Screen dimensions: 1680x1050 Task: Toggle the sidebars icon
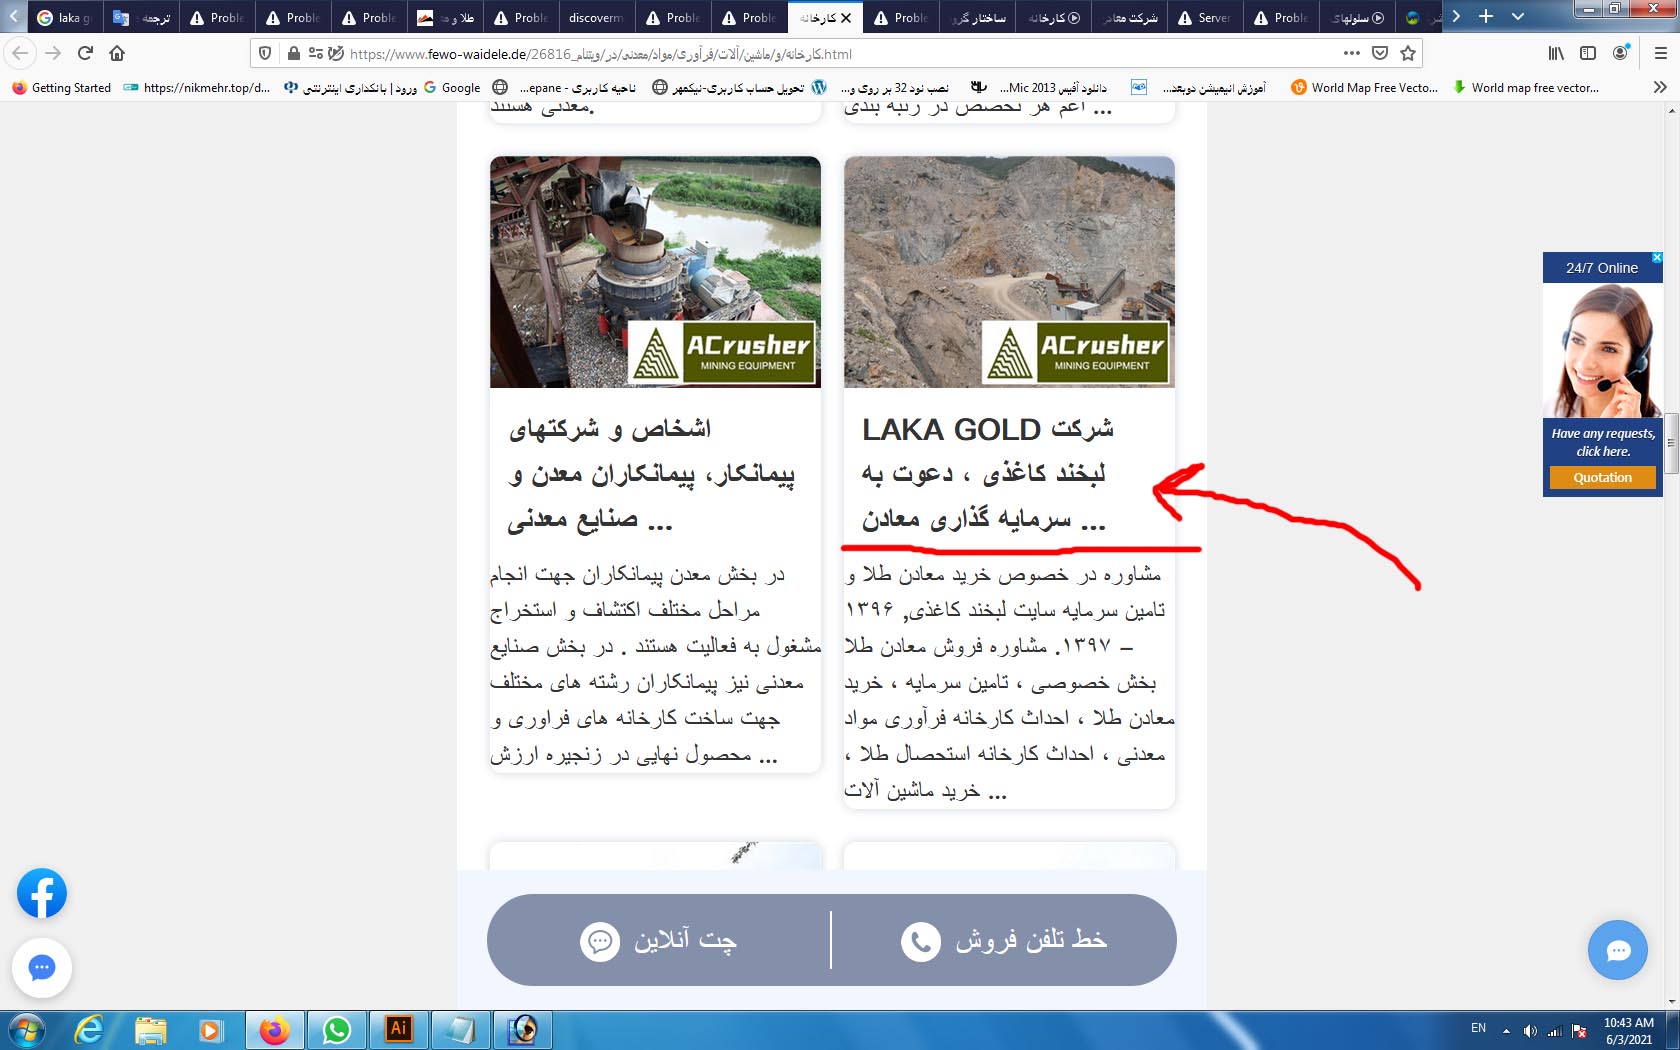(1588, 53)
